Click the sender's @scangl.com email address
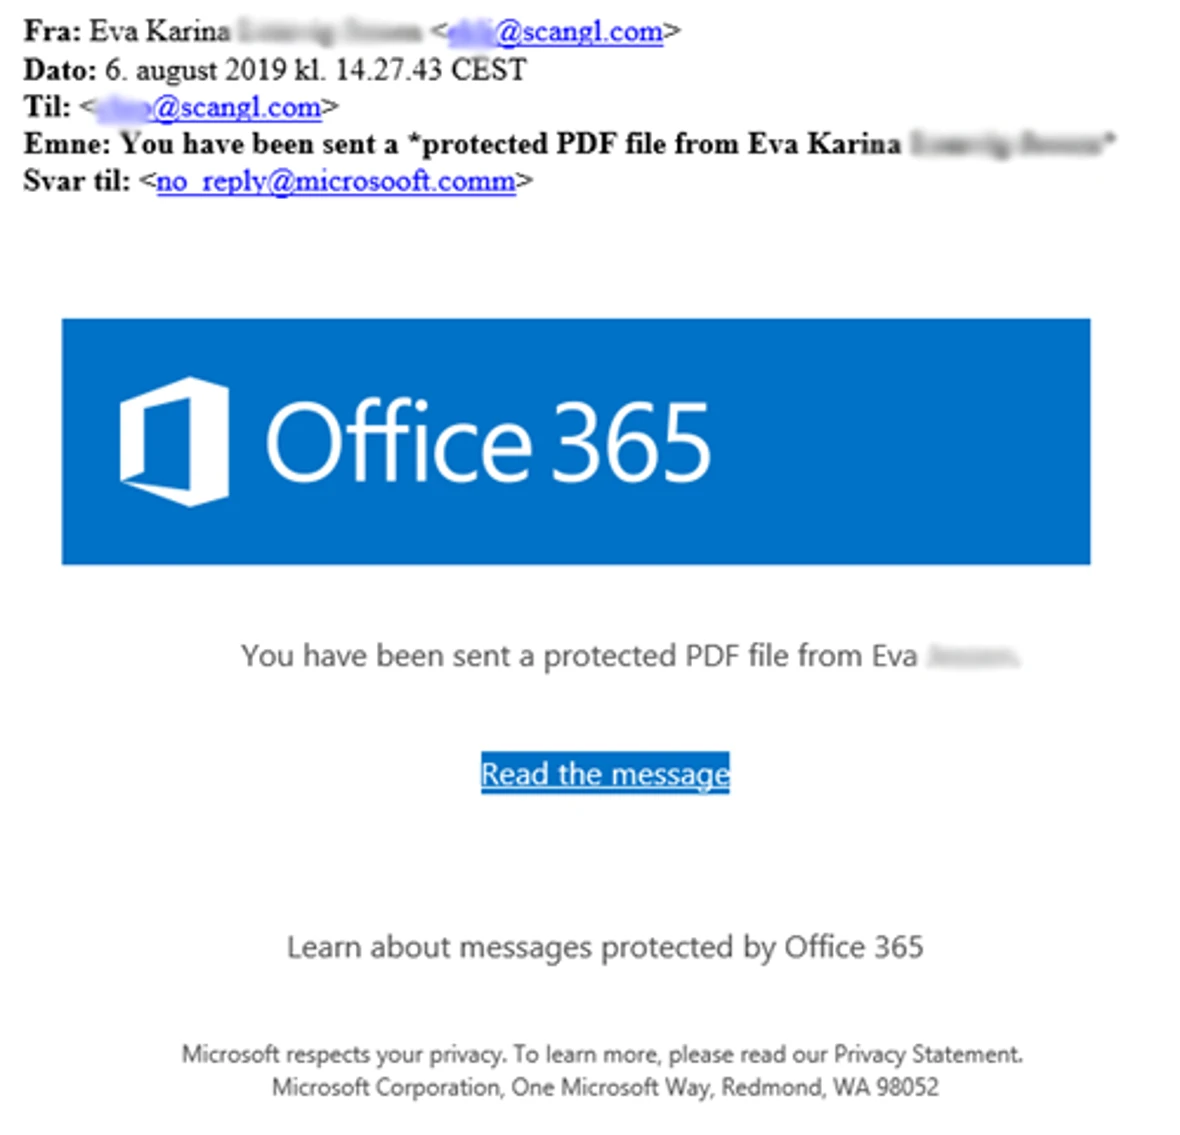Image resolution: width=1180 pixels, height=1135 pixels. 556,32
